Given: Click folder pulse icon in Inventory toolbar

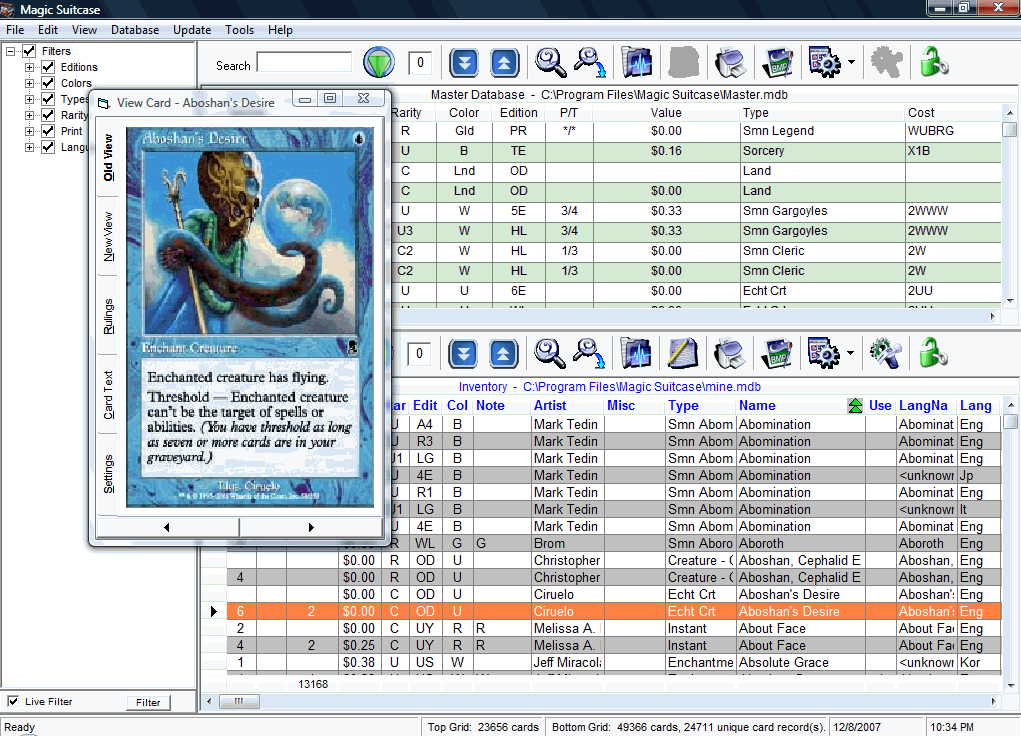Looking at the screenshot, I should click(636, 353).
